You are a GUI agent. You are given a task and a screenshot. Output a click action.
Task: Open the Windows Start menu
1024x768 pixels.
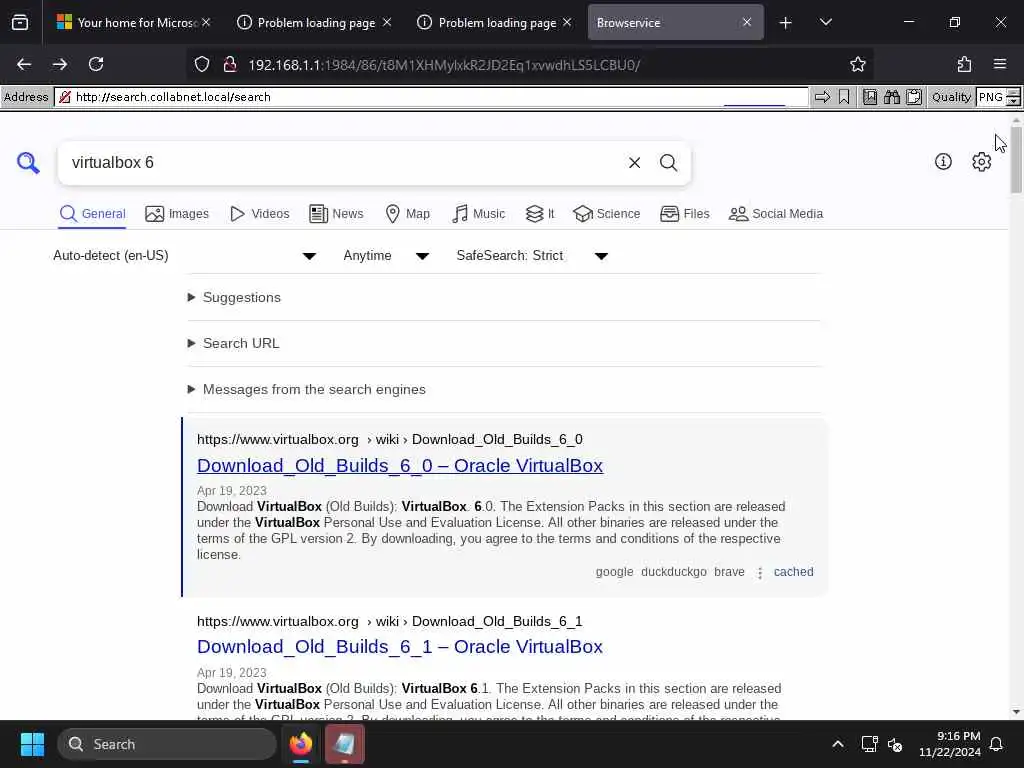(32, 744)
